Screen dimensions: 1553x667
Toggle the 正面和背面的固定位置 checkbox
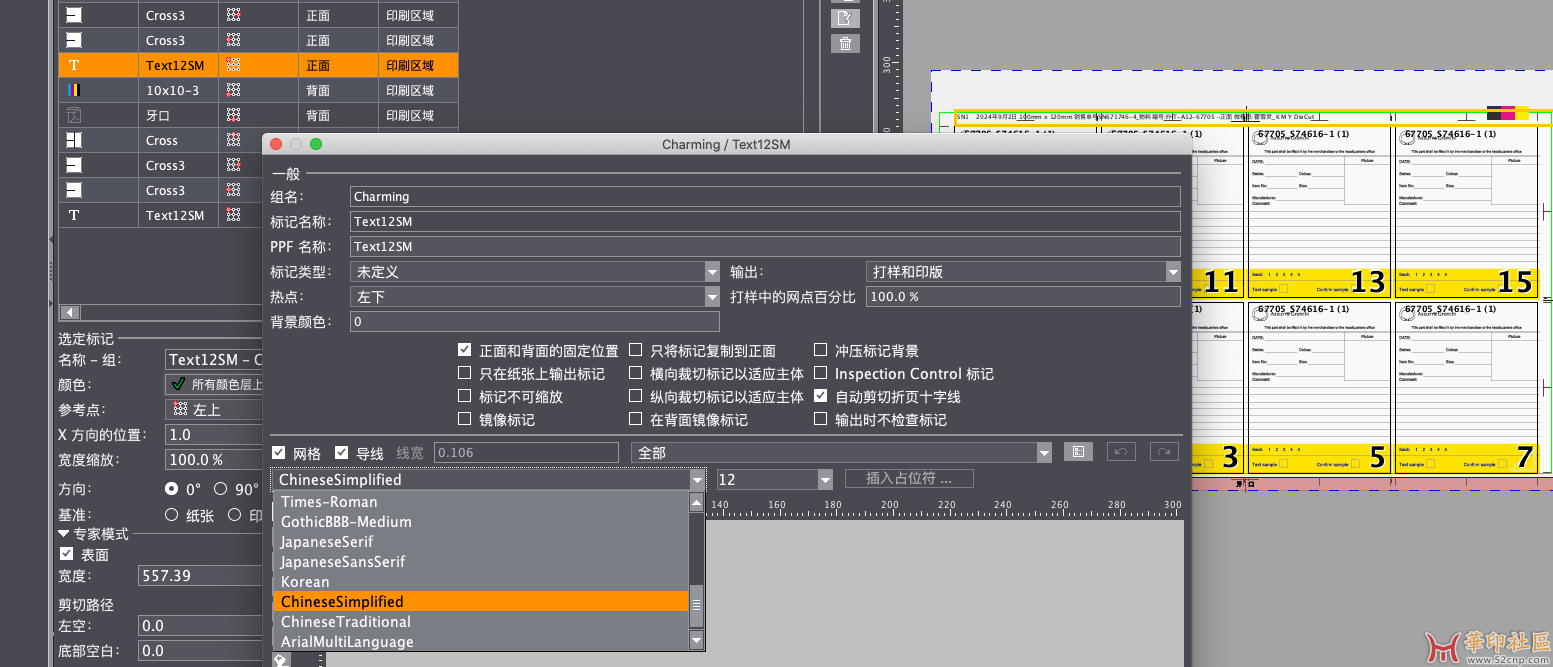[464, 350]
